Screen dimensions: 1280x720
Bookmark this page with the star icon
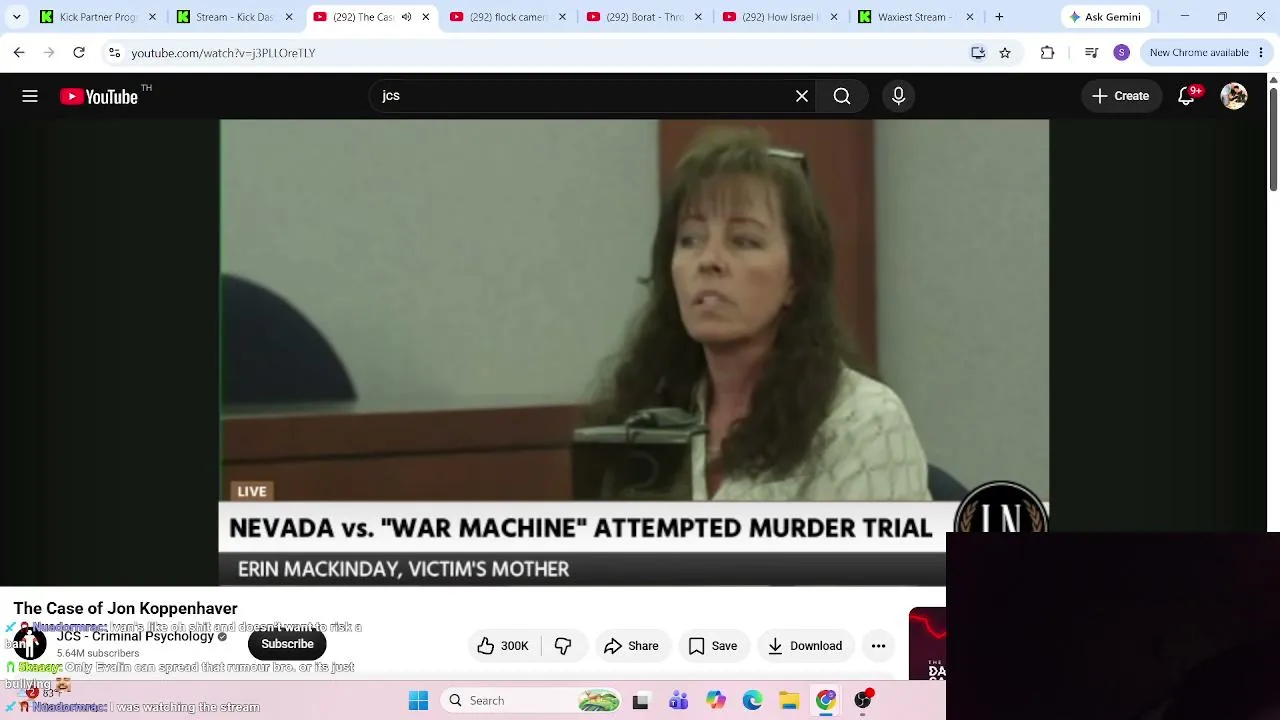1005,53
